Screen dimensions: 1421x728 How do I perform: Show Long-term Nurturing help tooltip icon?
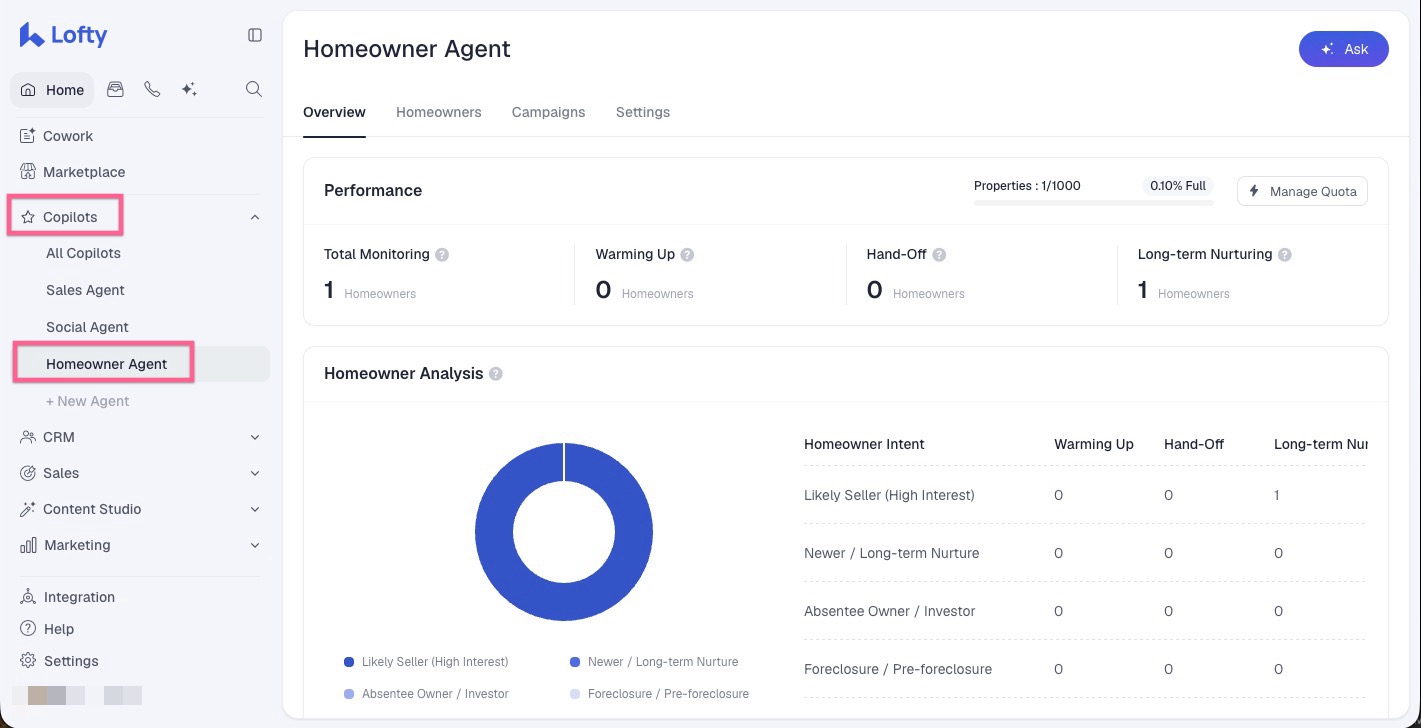click(x=1285, y=255)
